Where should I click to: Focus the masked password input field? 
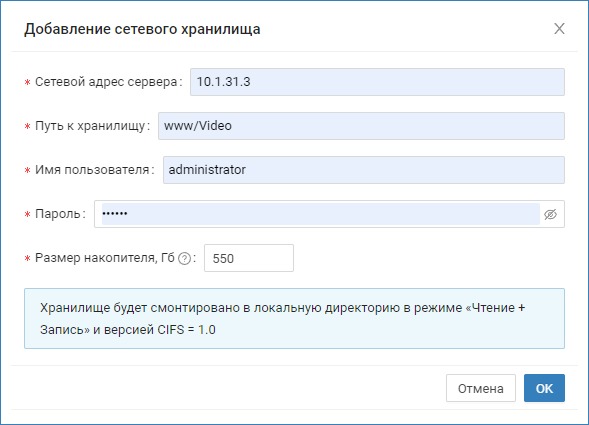pyautogui.click(x=321, y=214)
